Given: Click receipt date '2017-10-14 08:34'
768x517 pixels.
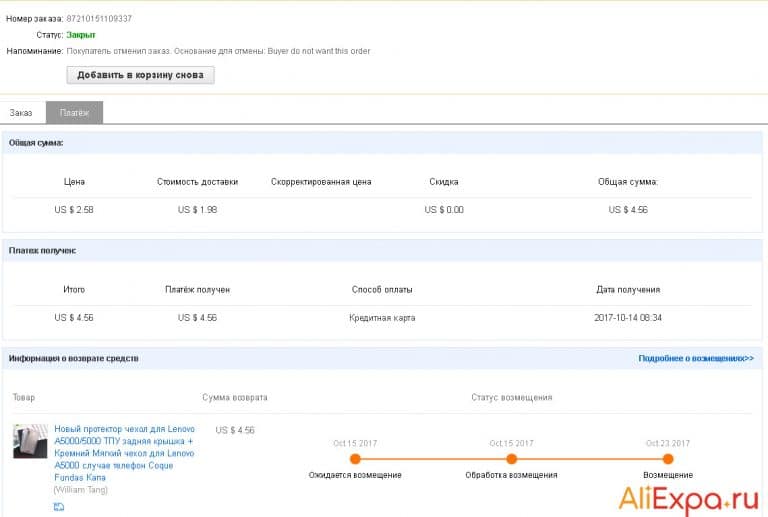Looking at the screenshot, I should pos(628,318).
